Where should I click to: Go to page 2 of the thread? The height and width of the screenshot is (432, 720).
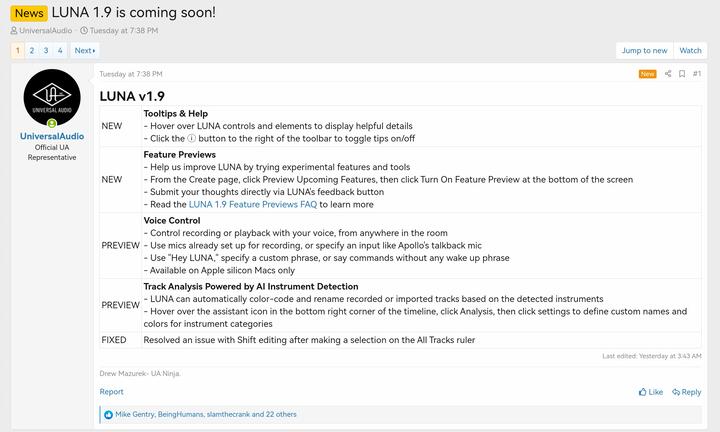tap(32, 50)
